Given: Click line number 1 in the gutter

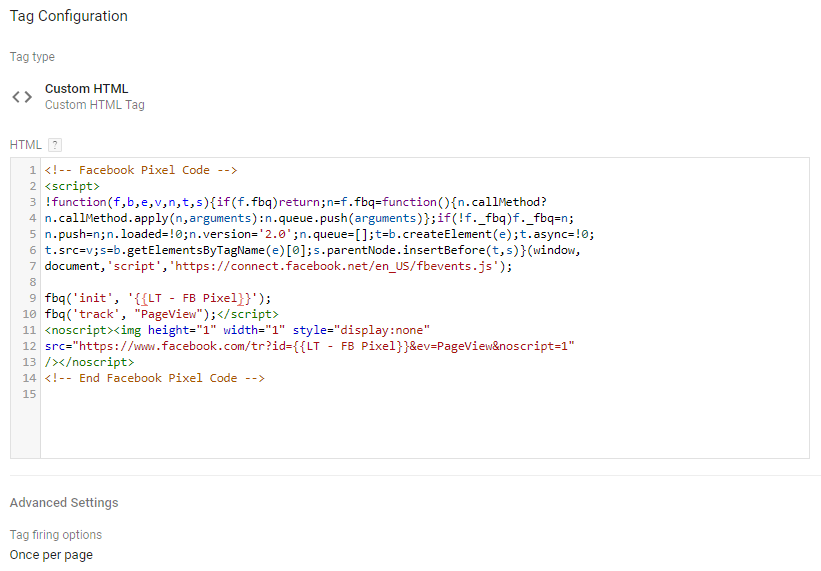Looking at the screenshot, I should [x=32, y=170].
